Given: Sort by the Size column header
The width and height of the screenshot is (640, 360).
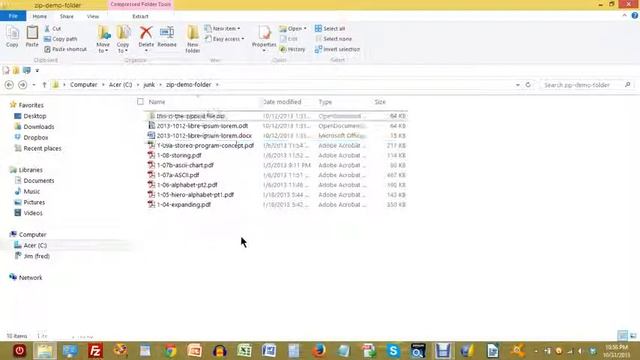Looking at the screenshot, I should click(380, 102).
